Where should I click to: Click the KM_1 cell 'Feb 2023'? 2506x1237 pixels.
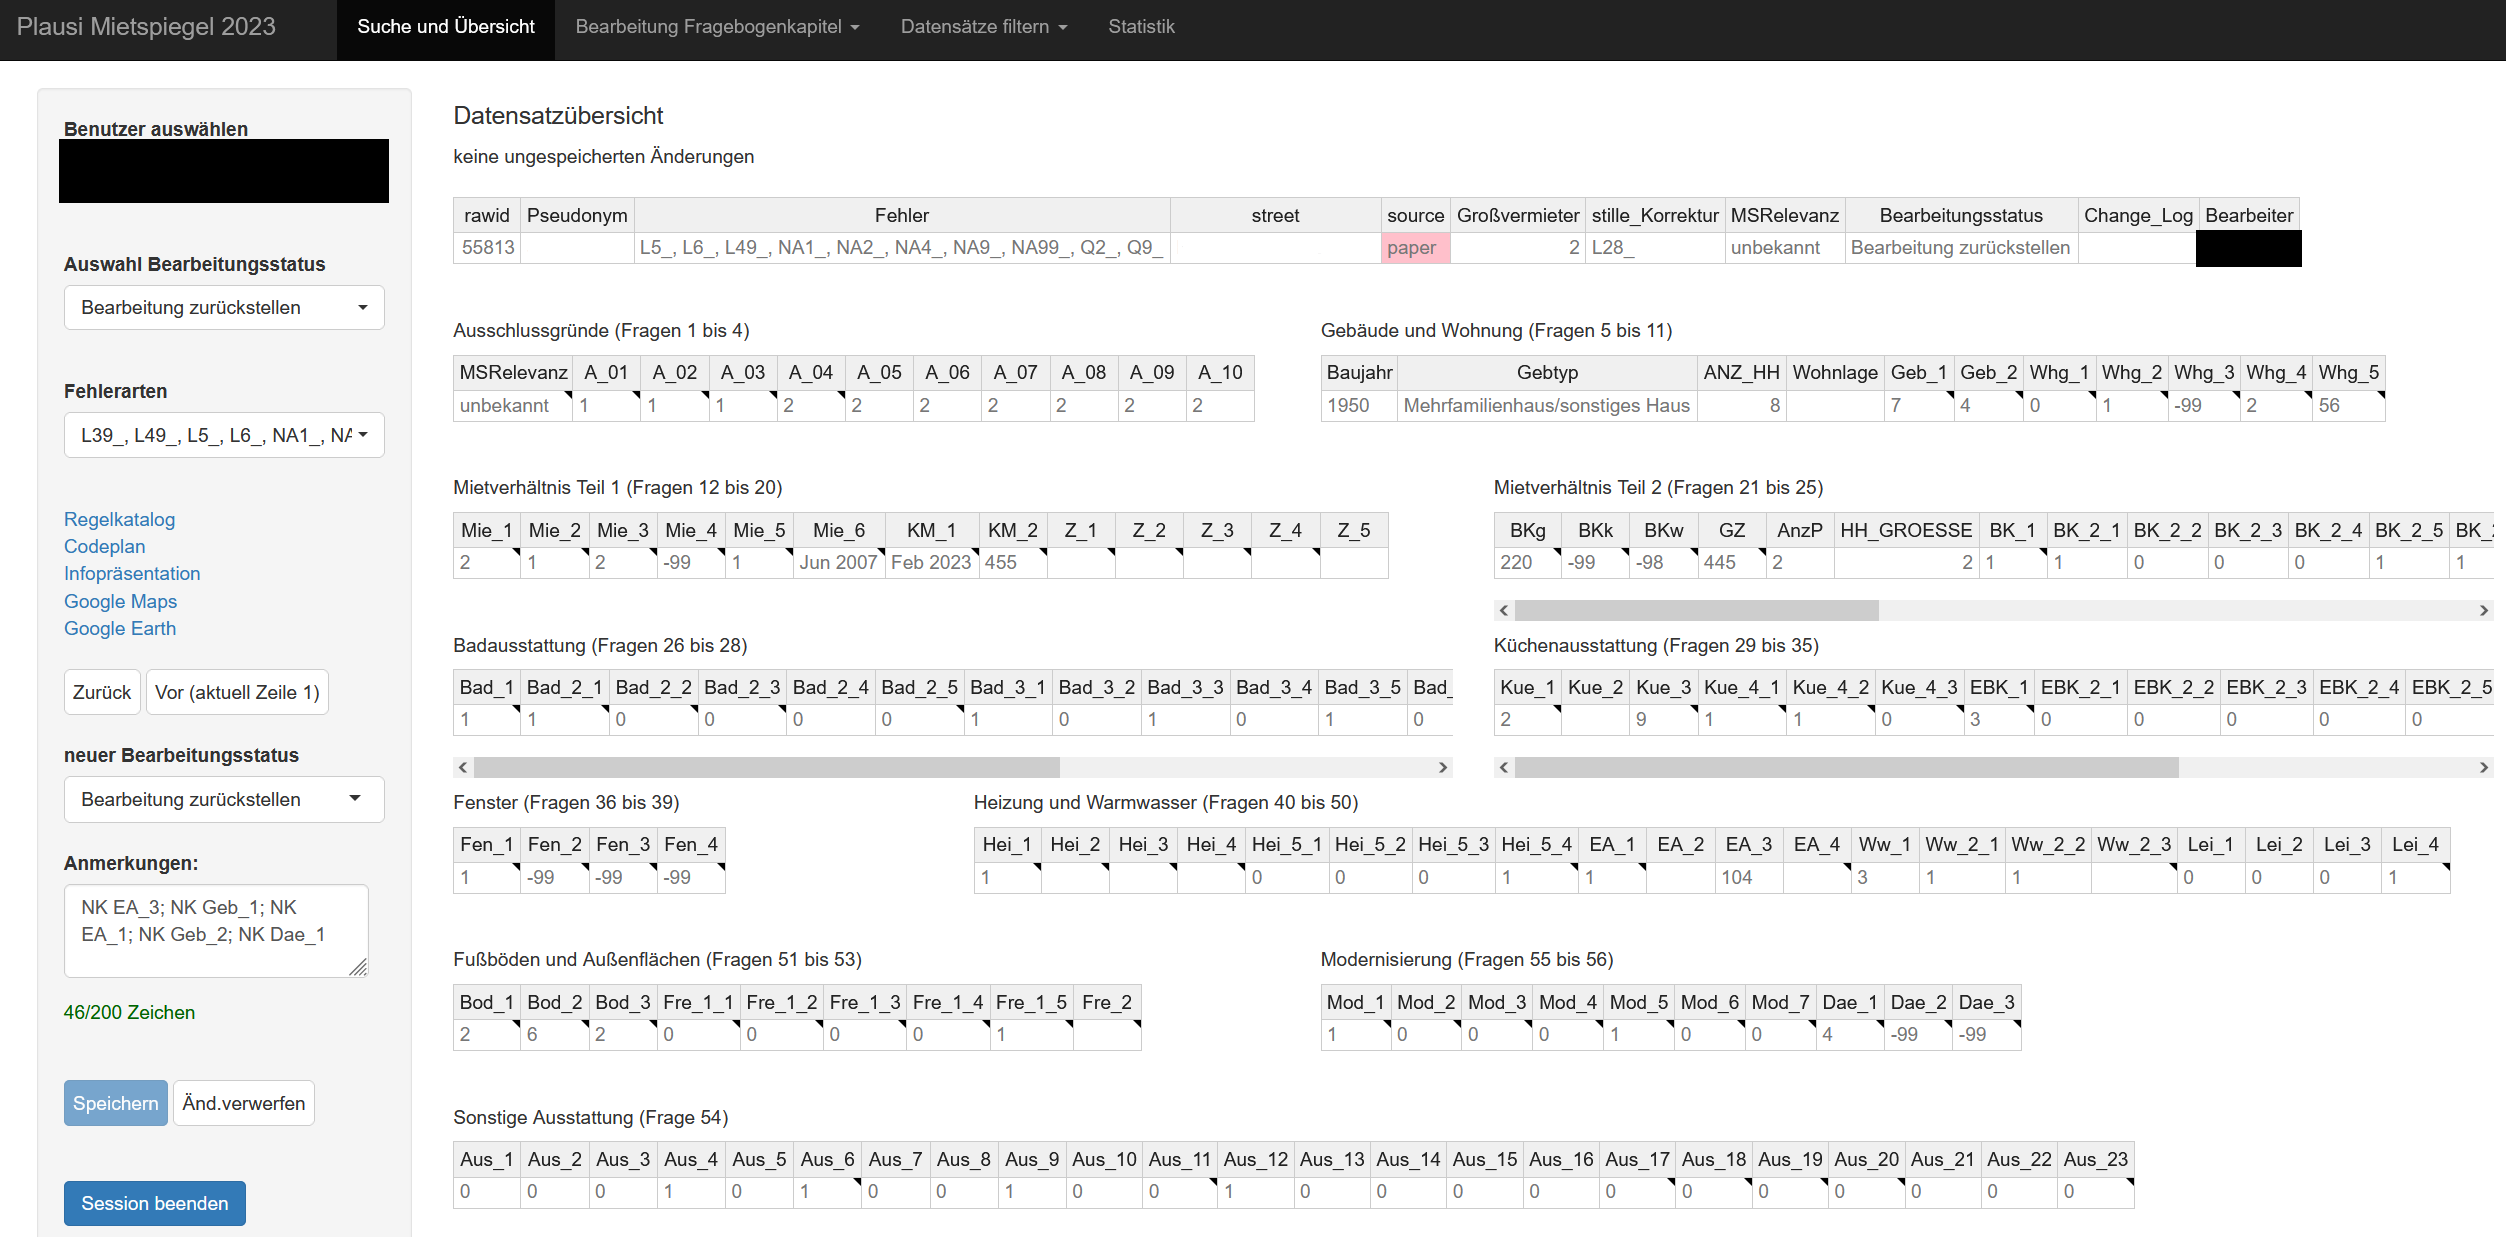tap(931, 562)
